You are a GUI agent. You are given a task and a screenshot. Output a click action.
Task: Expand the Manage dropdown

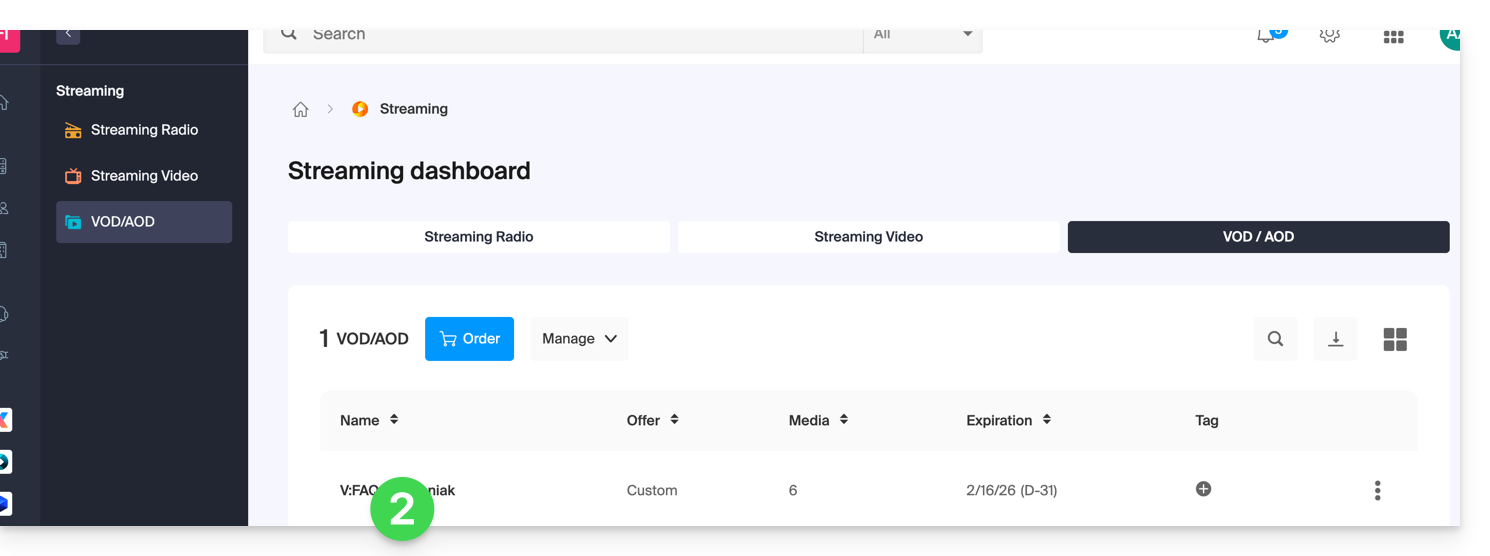point(579,339)
